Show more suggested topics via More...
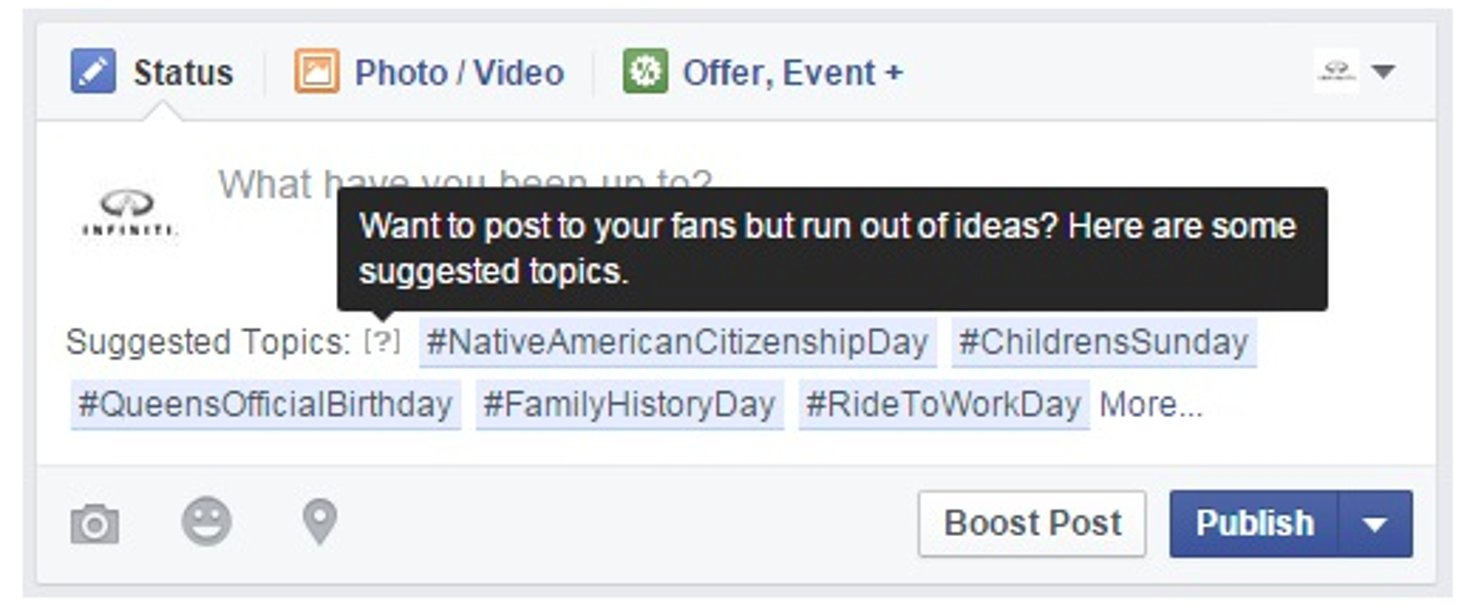Image resolution: width=1484 pixels, height=606 pixels. point(1151,405)
